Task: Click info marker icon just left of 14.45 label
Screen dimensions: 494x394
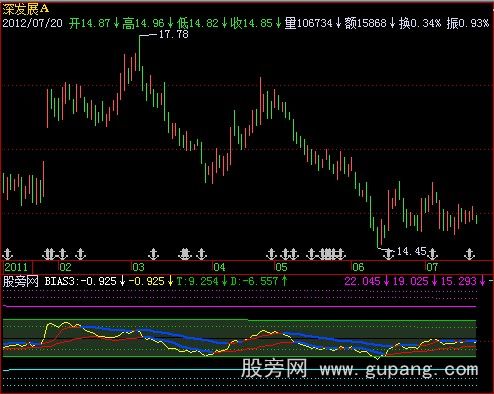Action: (388, 254)
